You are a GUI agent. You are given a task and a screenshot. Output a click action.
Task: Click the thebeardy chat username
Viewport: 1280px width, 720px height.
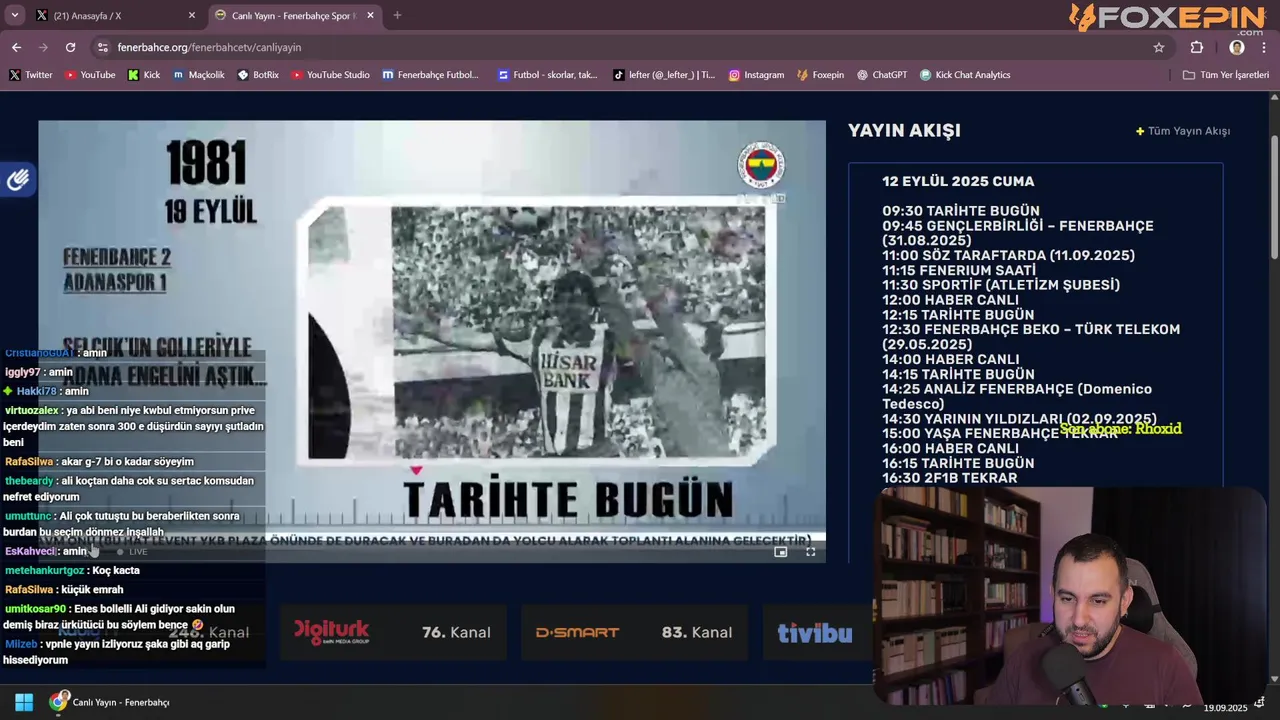[x=29, y=481]
